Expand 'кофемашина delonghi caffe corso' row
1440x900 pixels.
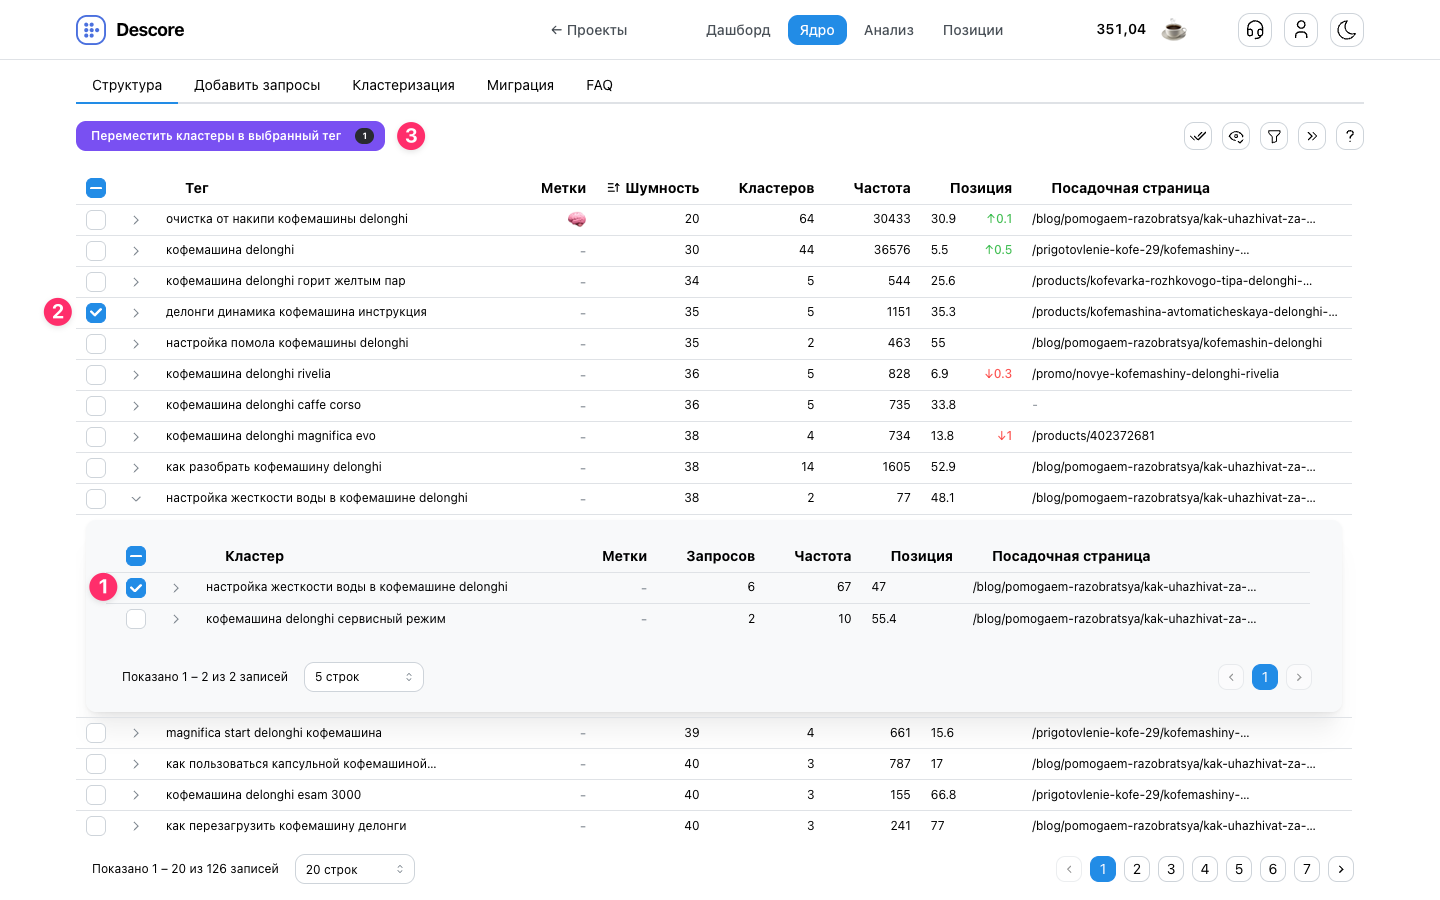pos(136,405)
